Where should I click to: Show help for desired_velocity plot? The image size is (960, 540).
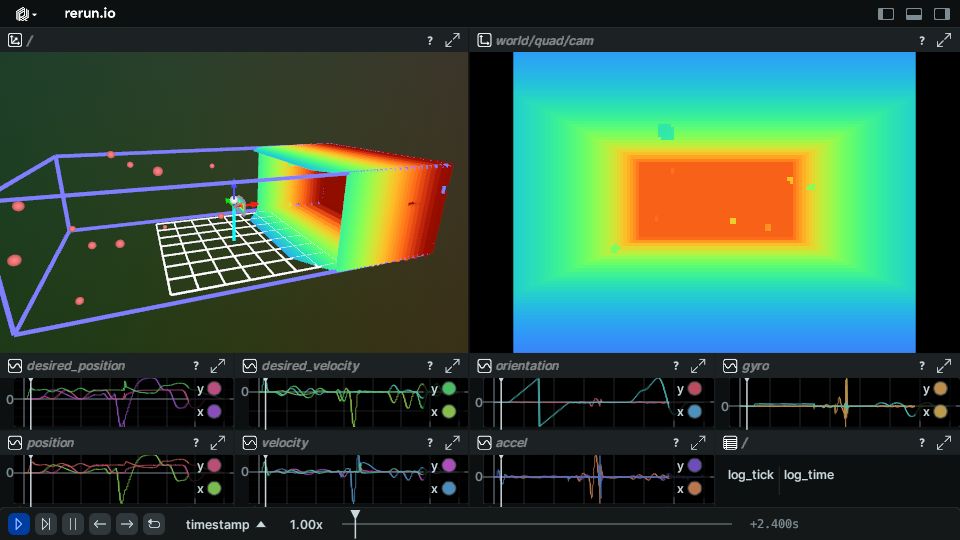click(430, 366)
